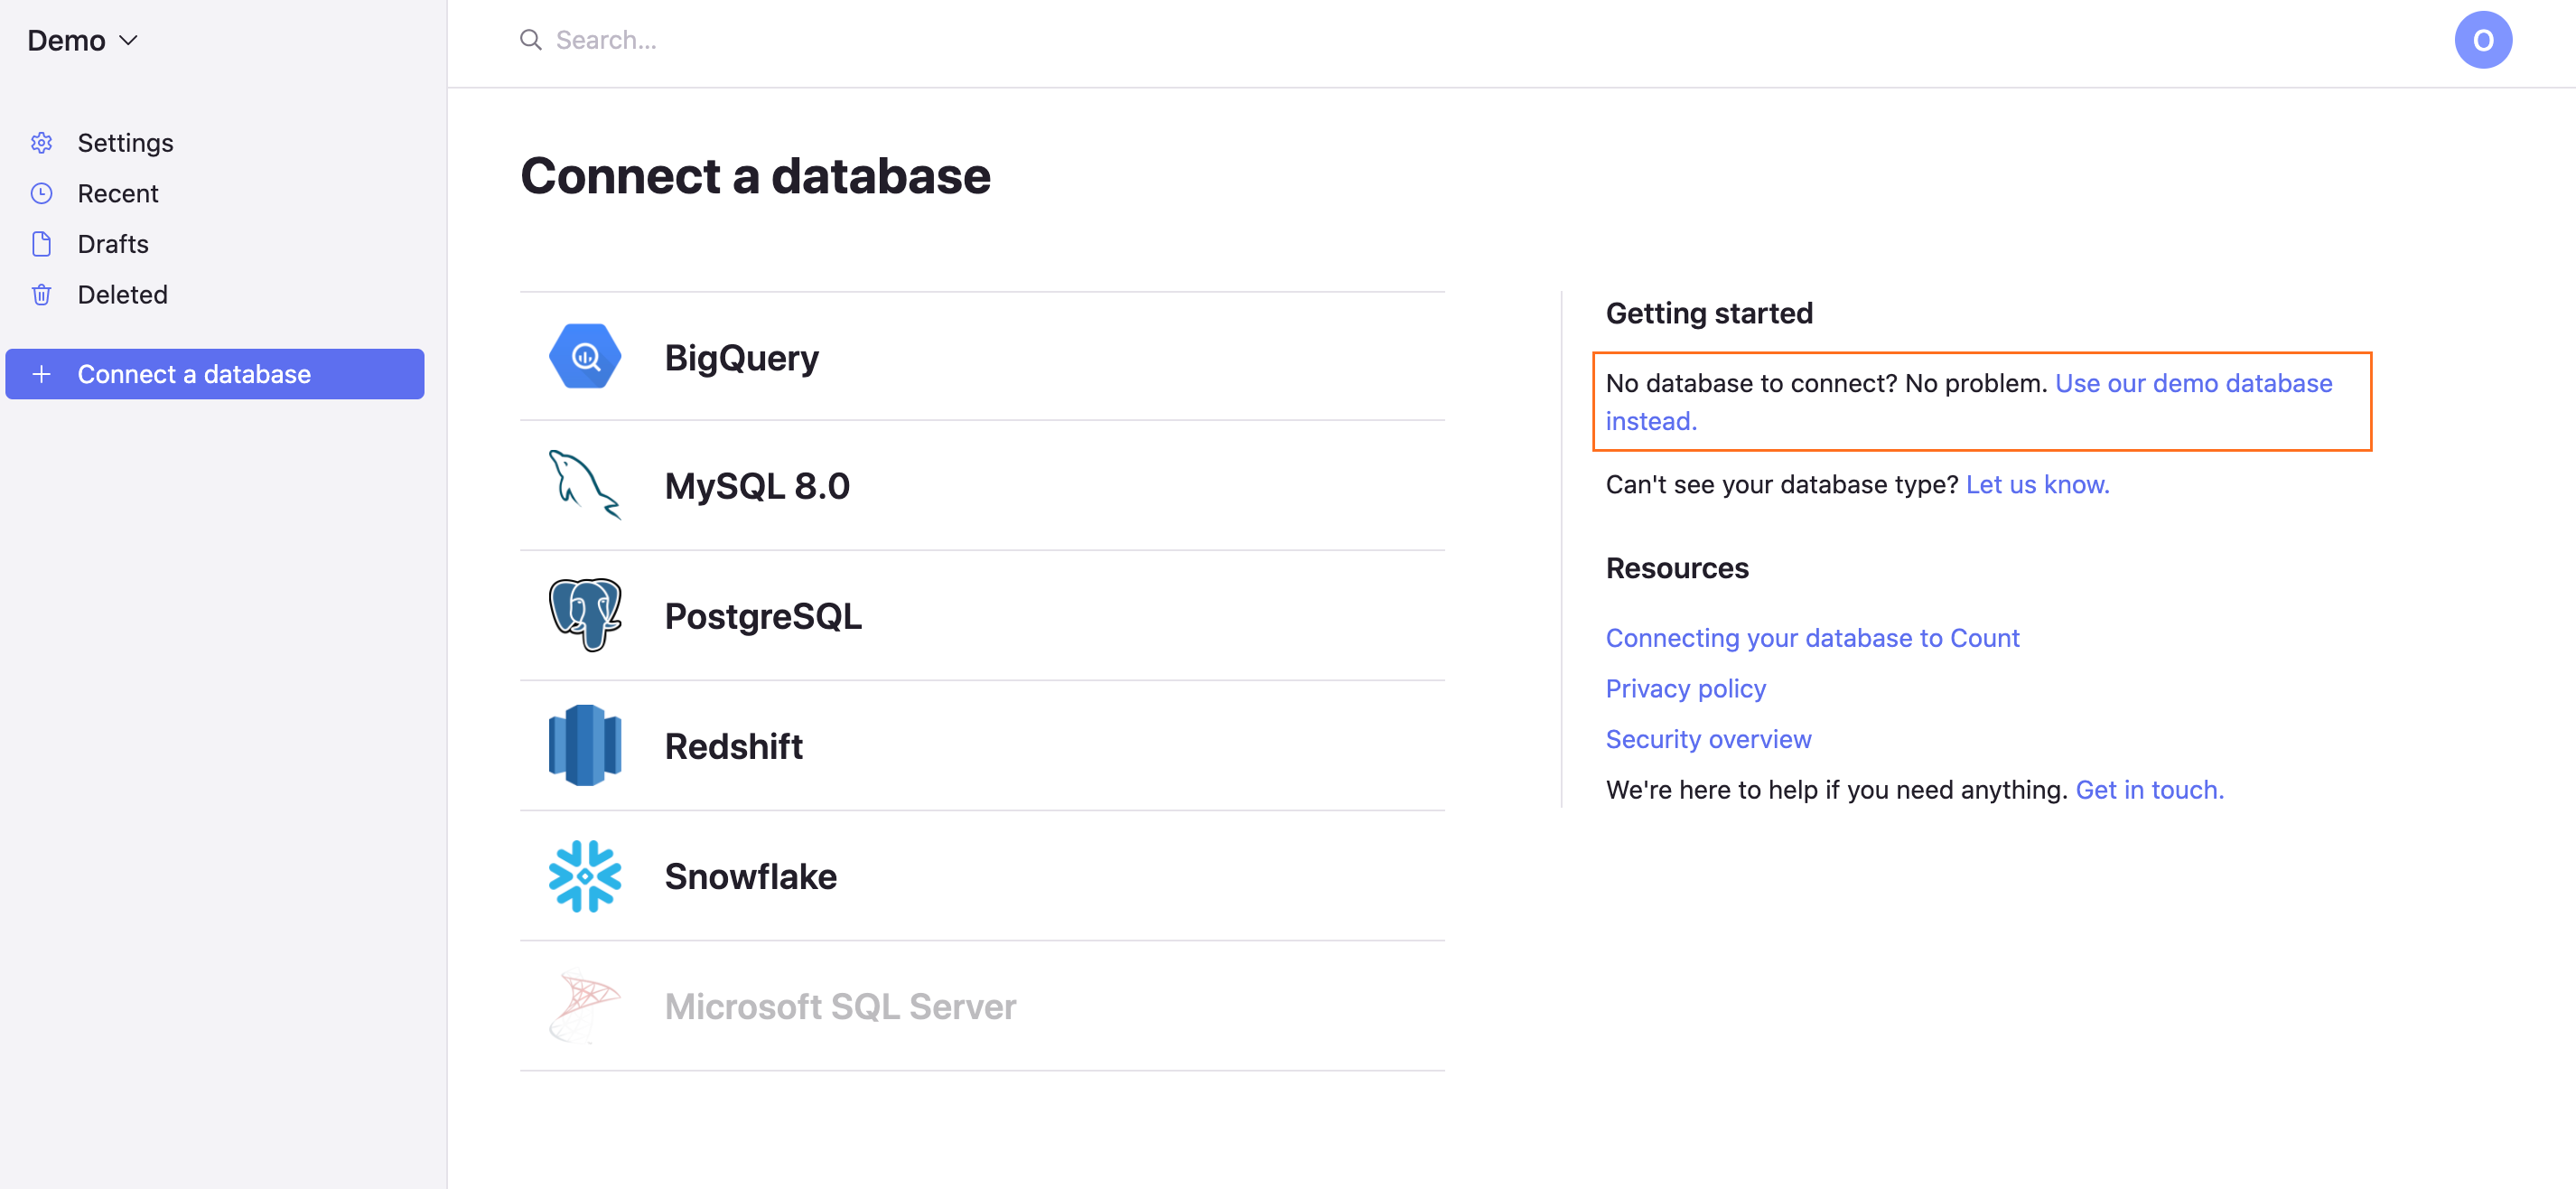Choose the Snowflake database option
2576x1189 pixels.
pos(982,876)
